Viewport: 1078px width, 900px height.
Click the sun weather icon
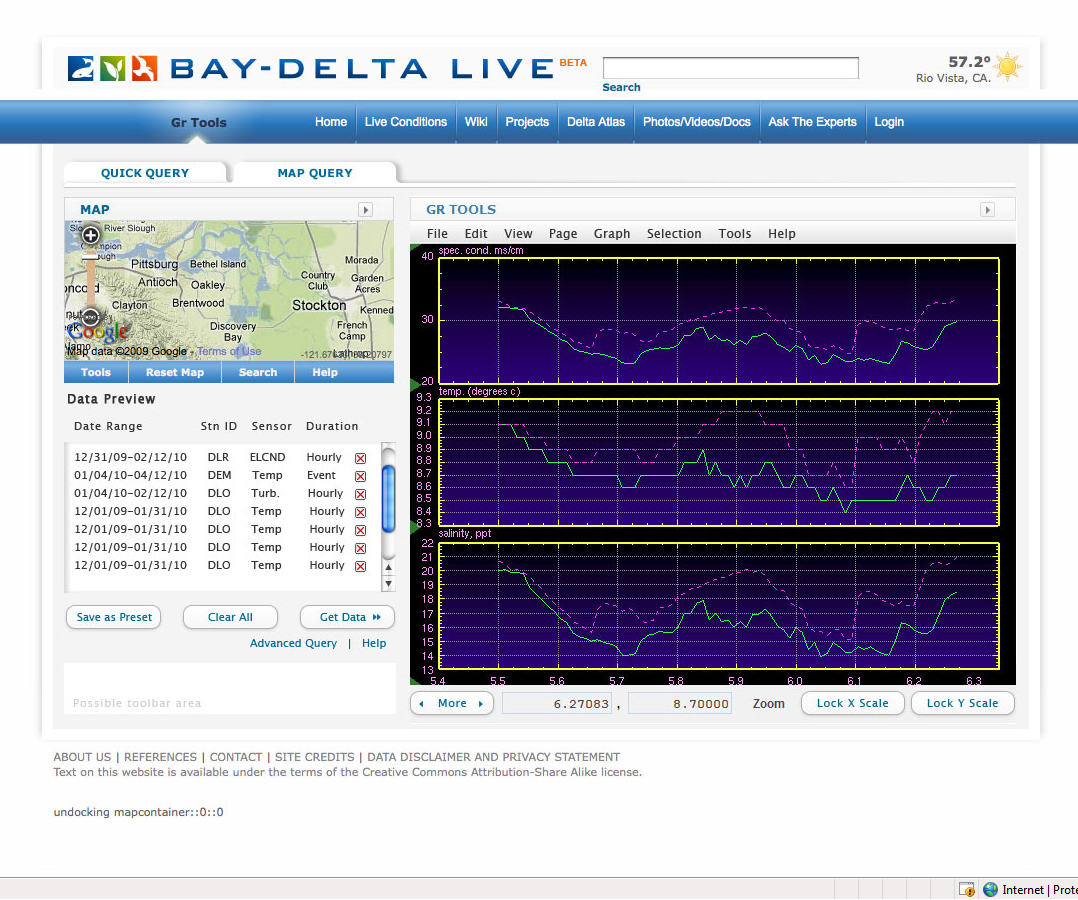click(1008, 67)
